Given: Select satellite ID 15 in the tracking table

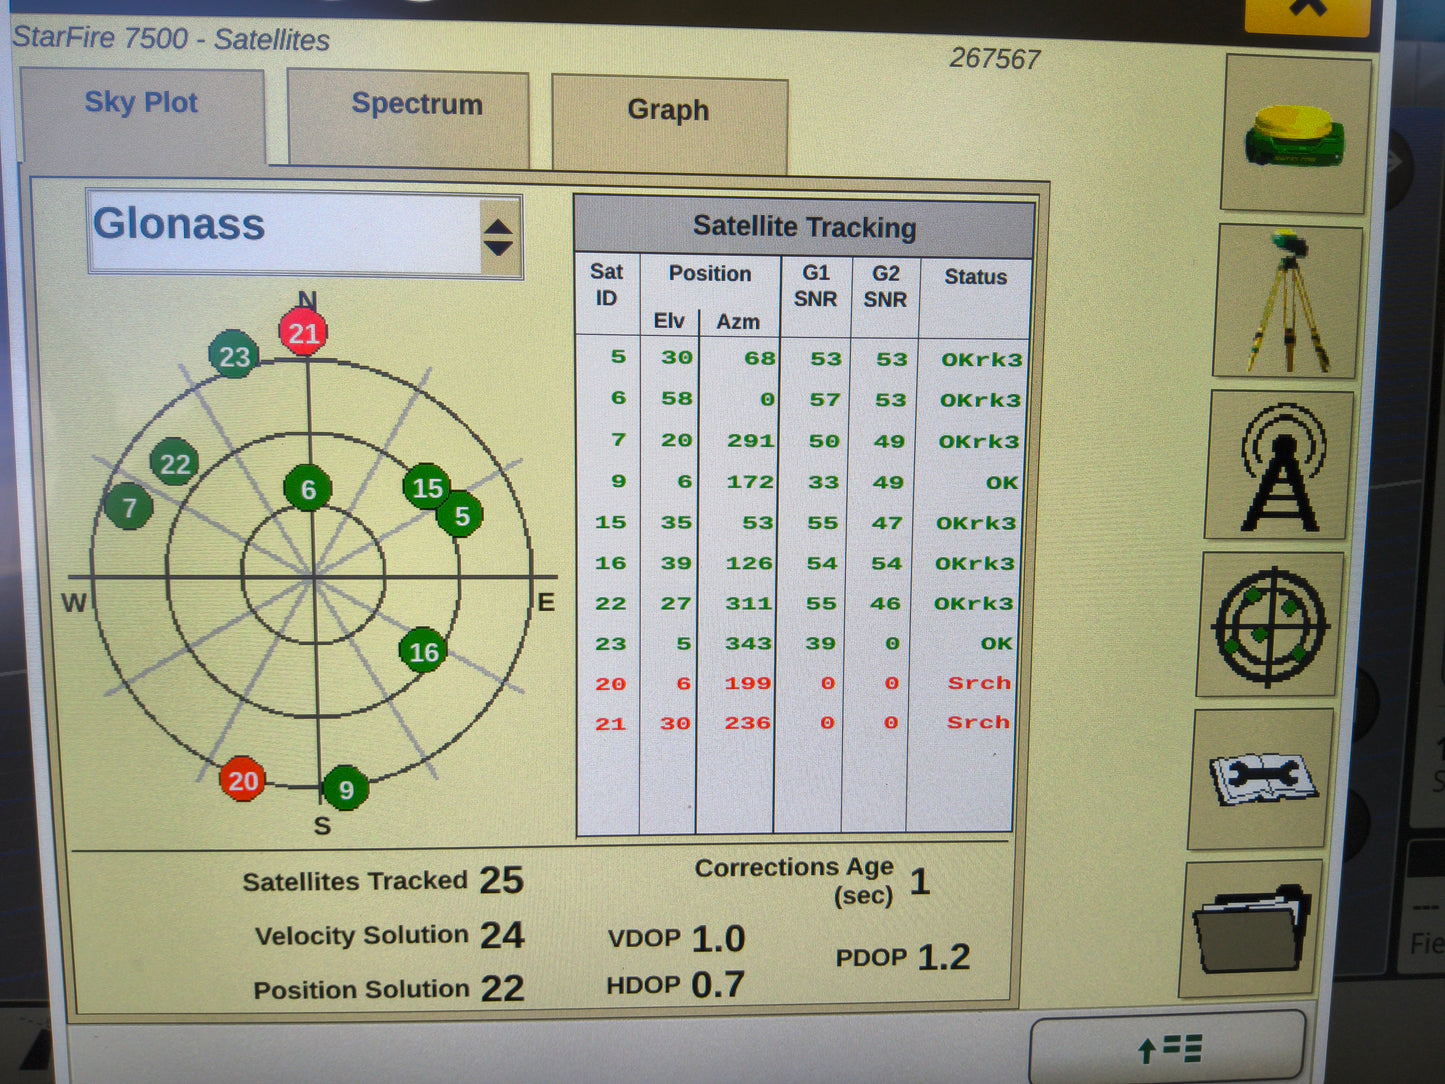Looking at the screenshot, I should coord(611,522).
